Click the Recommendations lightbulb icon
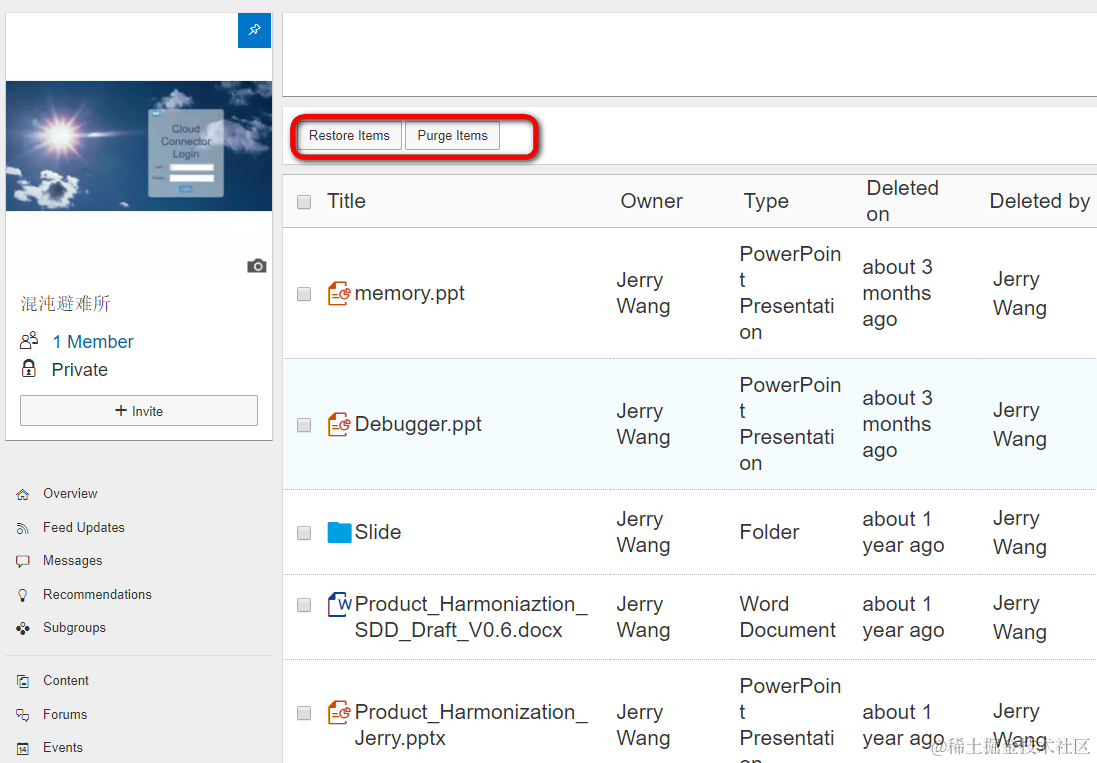1097x763 pixels. (x=22, y=595)
